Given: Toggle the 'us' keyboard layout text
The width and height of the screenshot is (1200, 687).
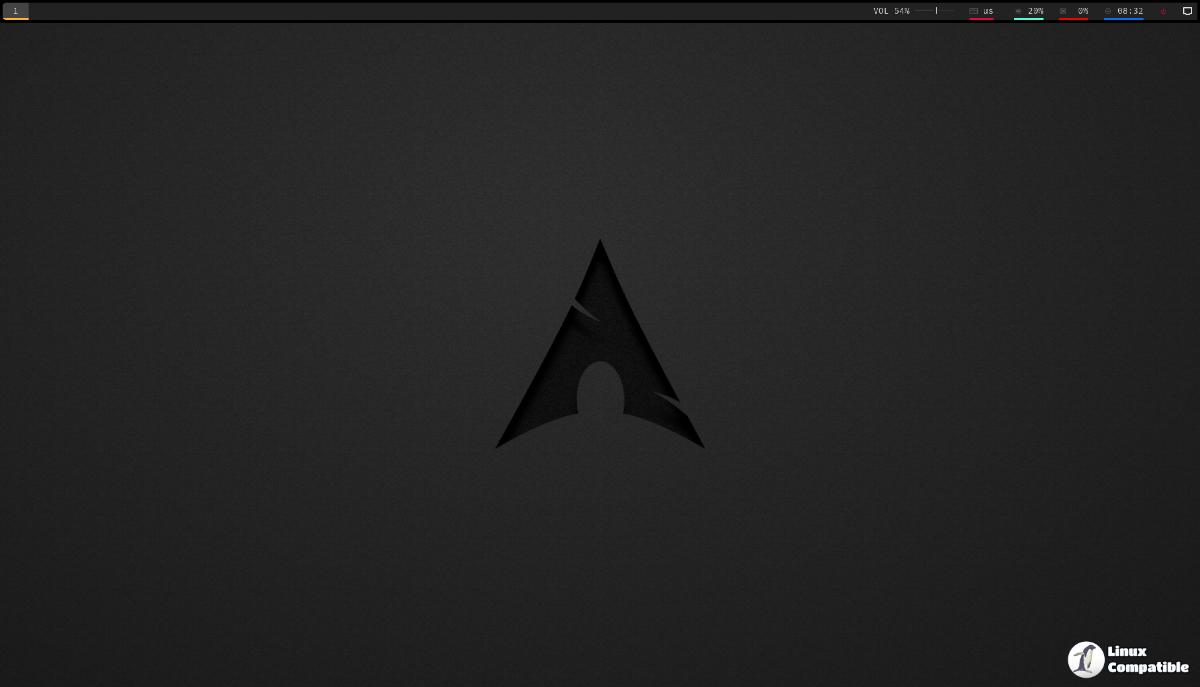Looking at the screenshot, I should (x=988, y=11).
